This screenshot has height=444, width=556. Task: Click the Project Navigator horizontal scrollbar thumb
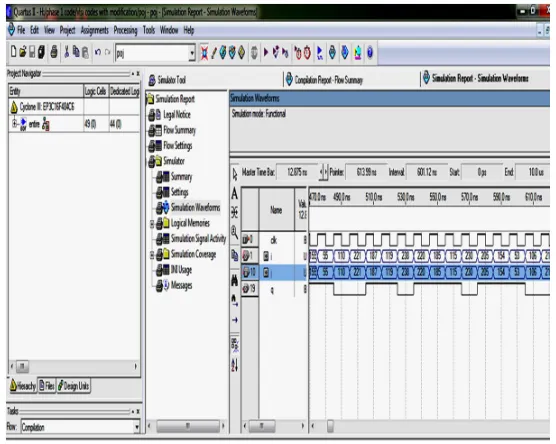click(22, 366)
